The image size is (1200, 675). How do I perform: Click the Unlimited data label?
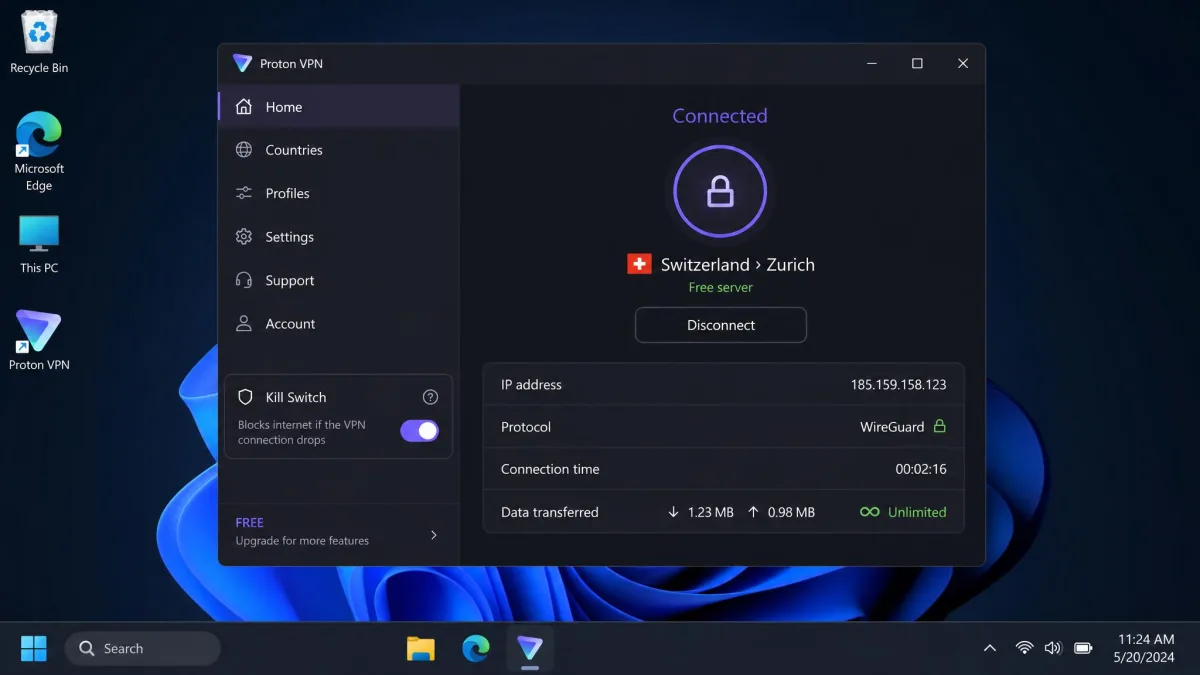tap(917, 512)
